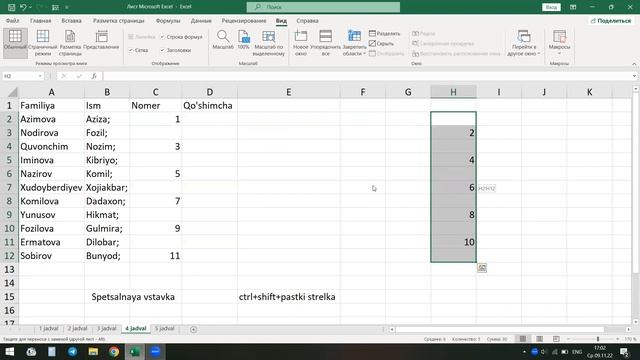Collapse the ribbon with the chevron
This screenshot has height=360, width=640.
pyautogui.click(x=634, y=64)
